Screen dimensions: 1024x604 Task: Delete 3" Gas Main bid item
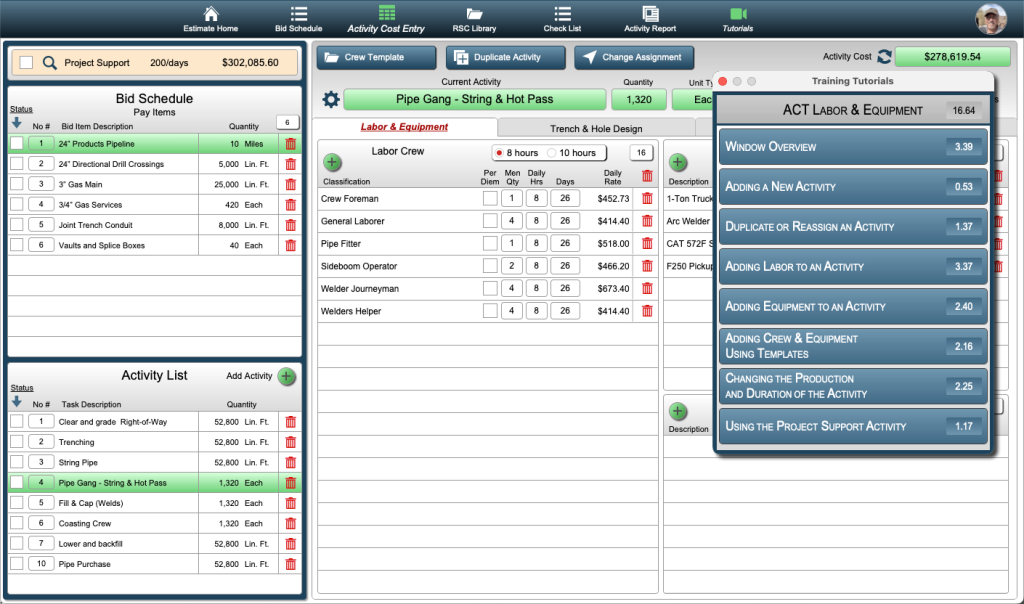291,184
